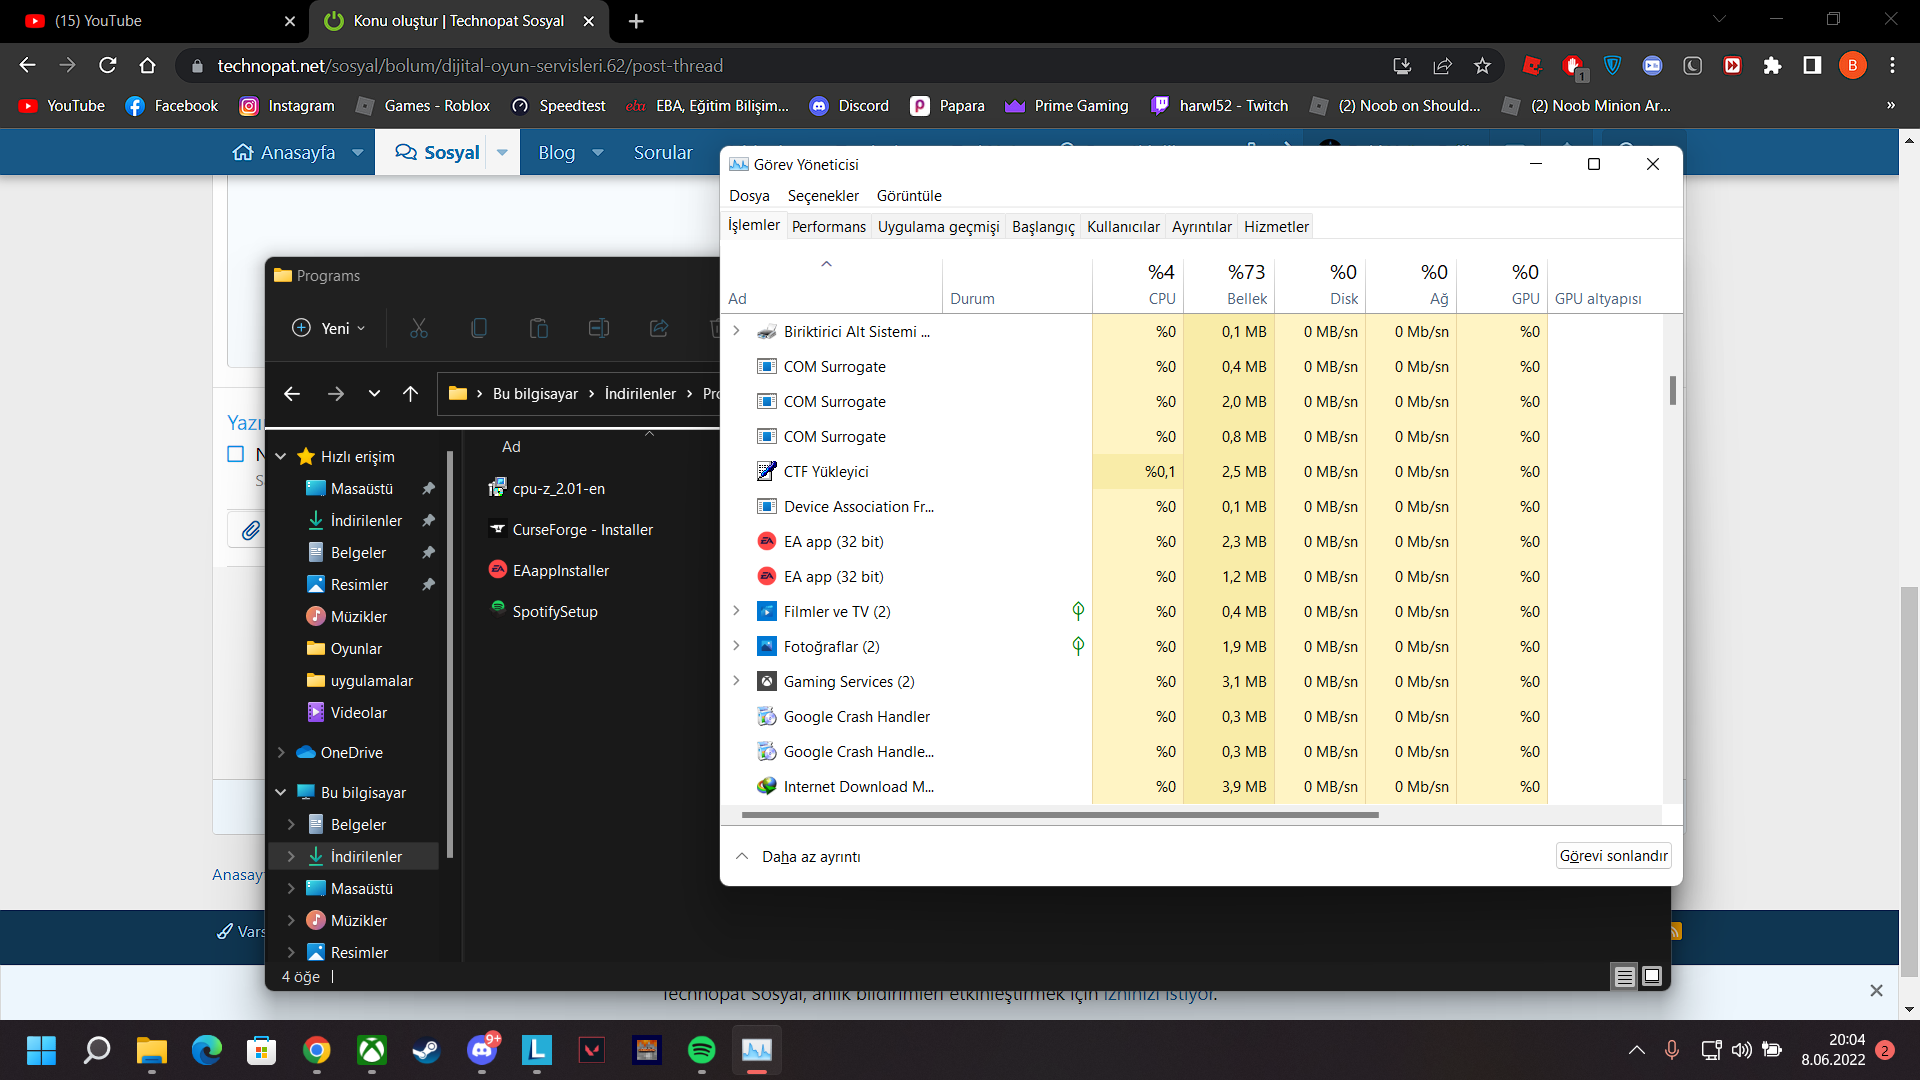Click the attachment paperclip icon
The image size is (1920, 1080).
[250, 530]
